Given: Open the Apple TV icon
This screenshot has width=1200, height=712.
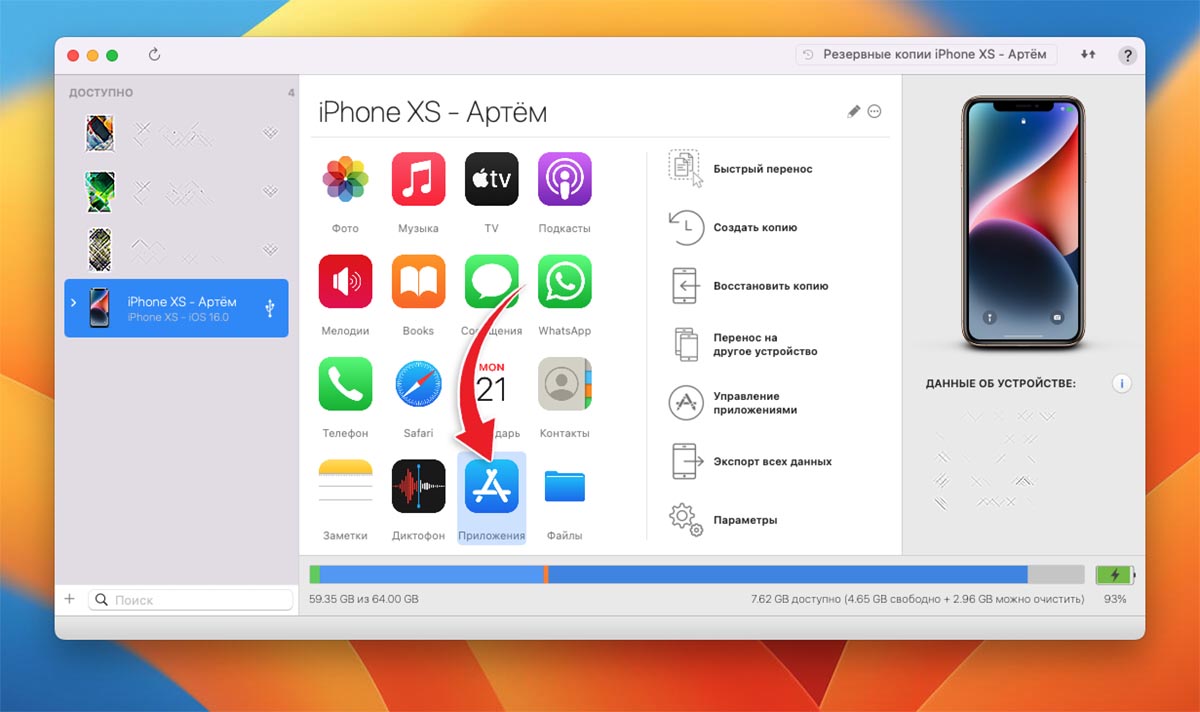Looking at the screenshot, I should (491, 179).
